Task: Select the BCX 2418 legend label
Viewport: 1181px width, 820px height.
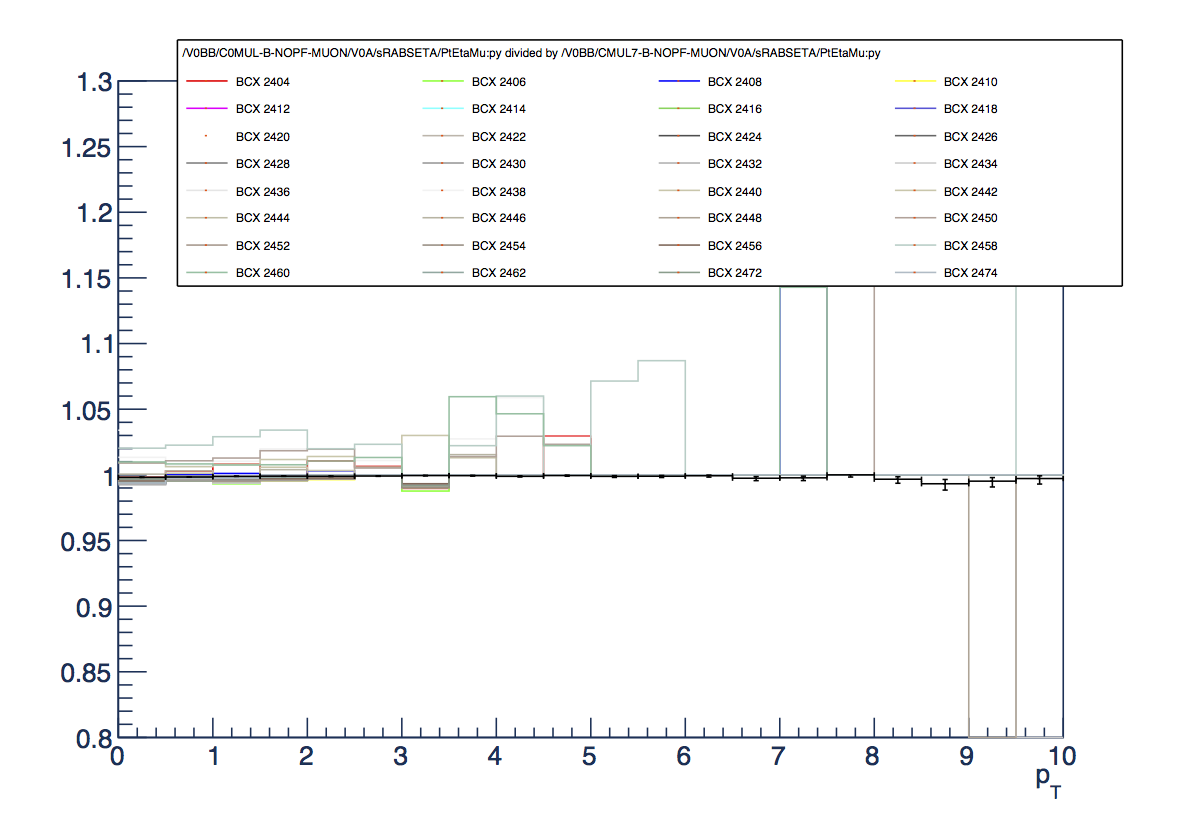Action: pos(970,108)
